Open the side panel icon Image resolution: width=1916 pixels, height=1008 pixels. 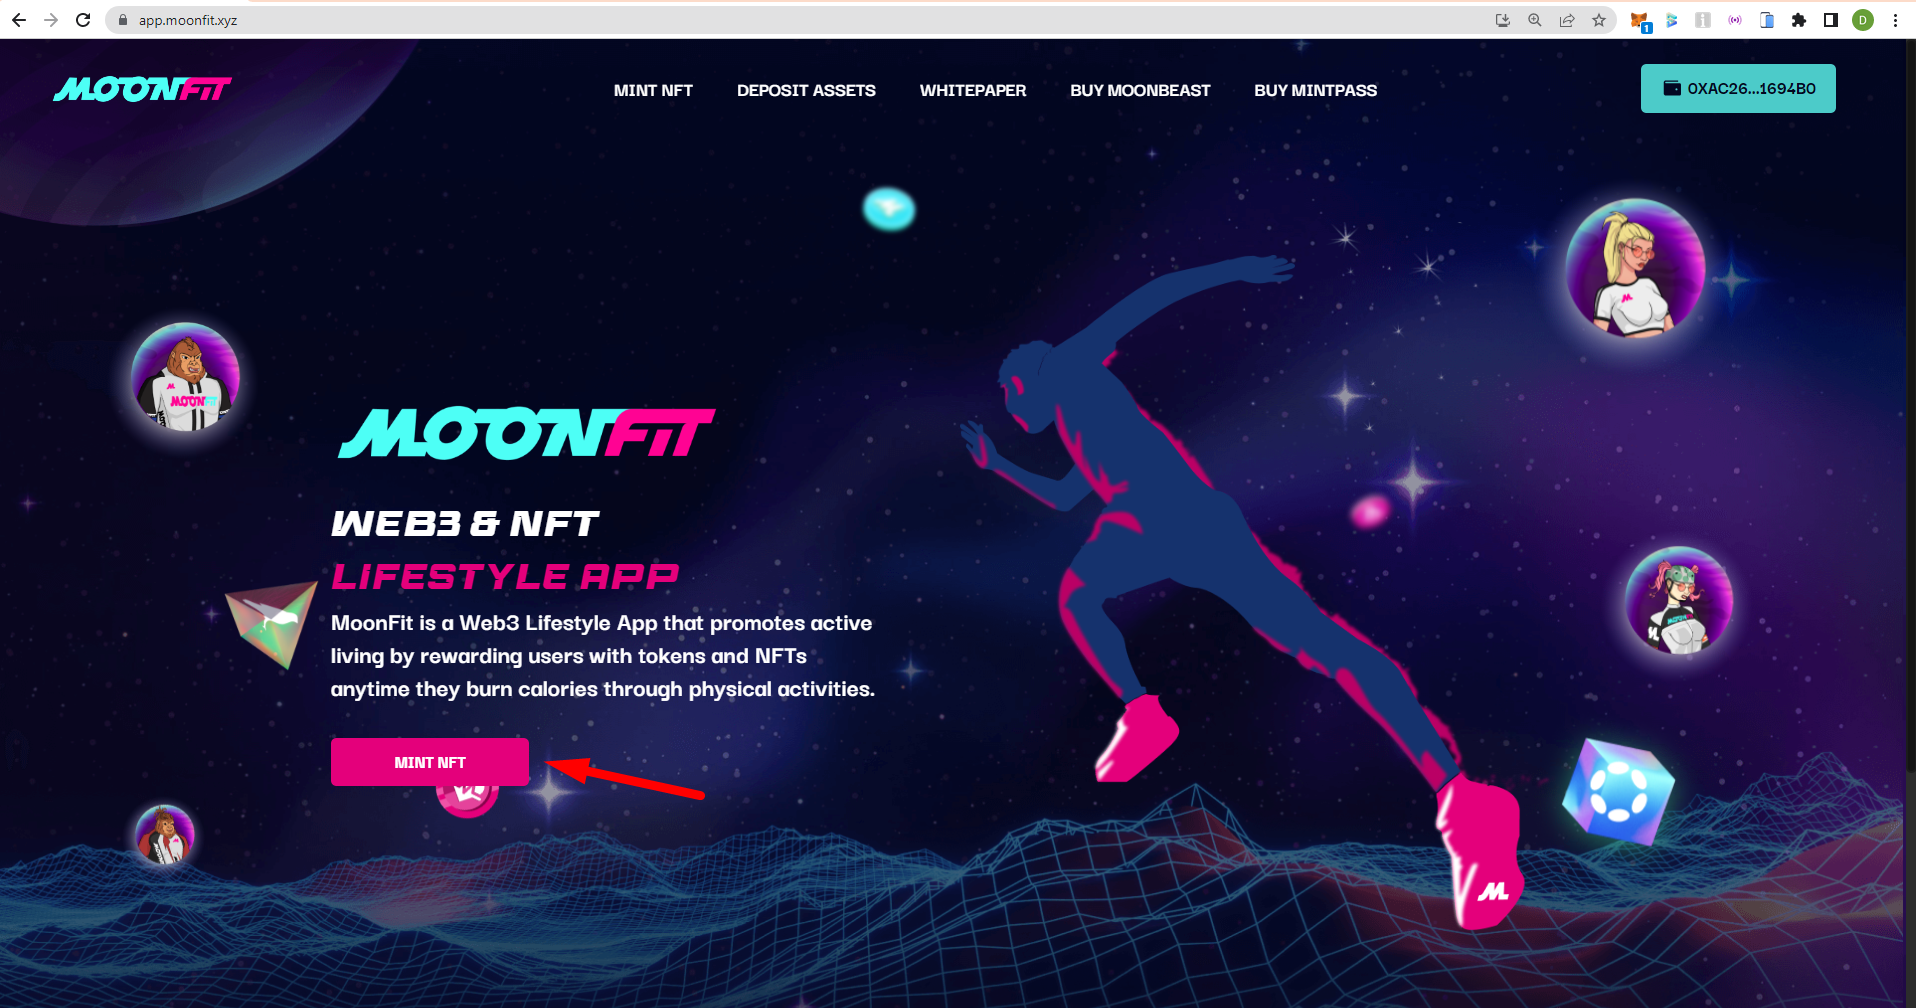tap(1831, 20)
